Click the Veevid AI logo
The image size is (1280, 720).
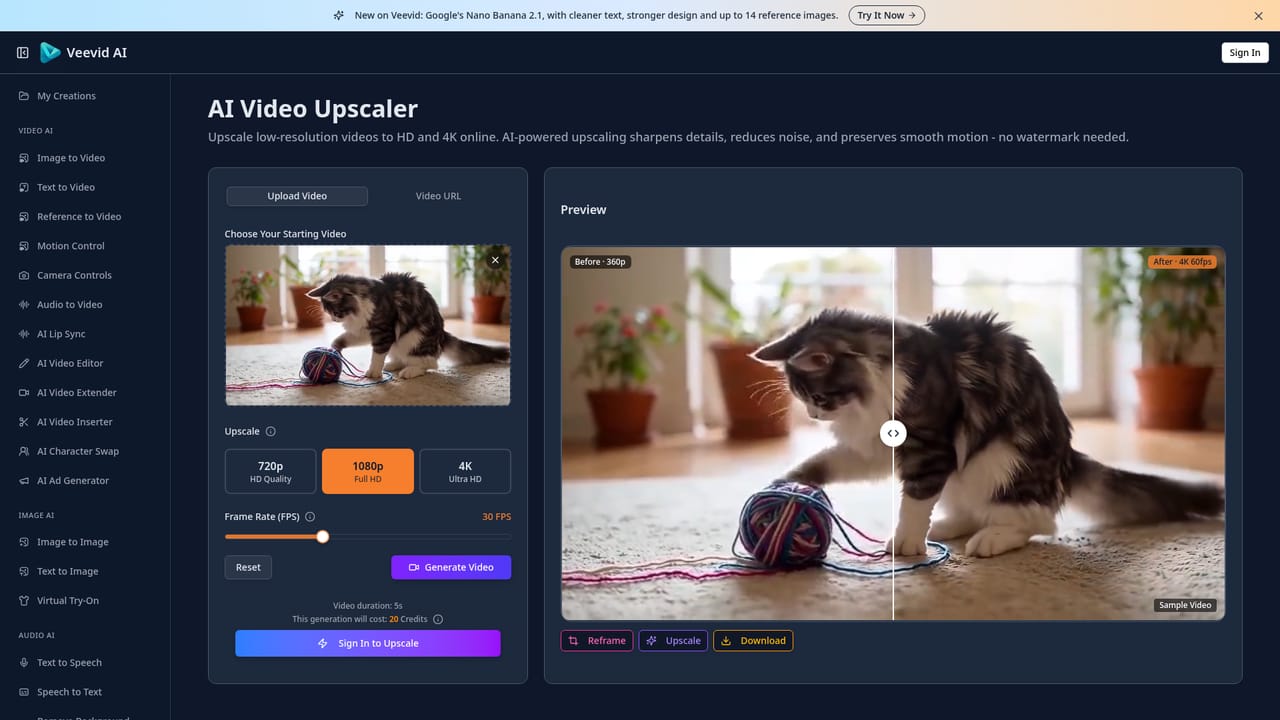pos(83,53)
